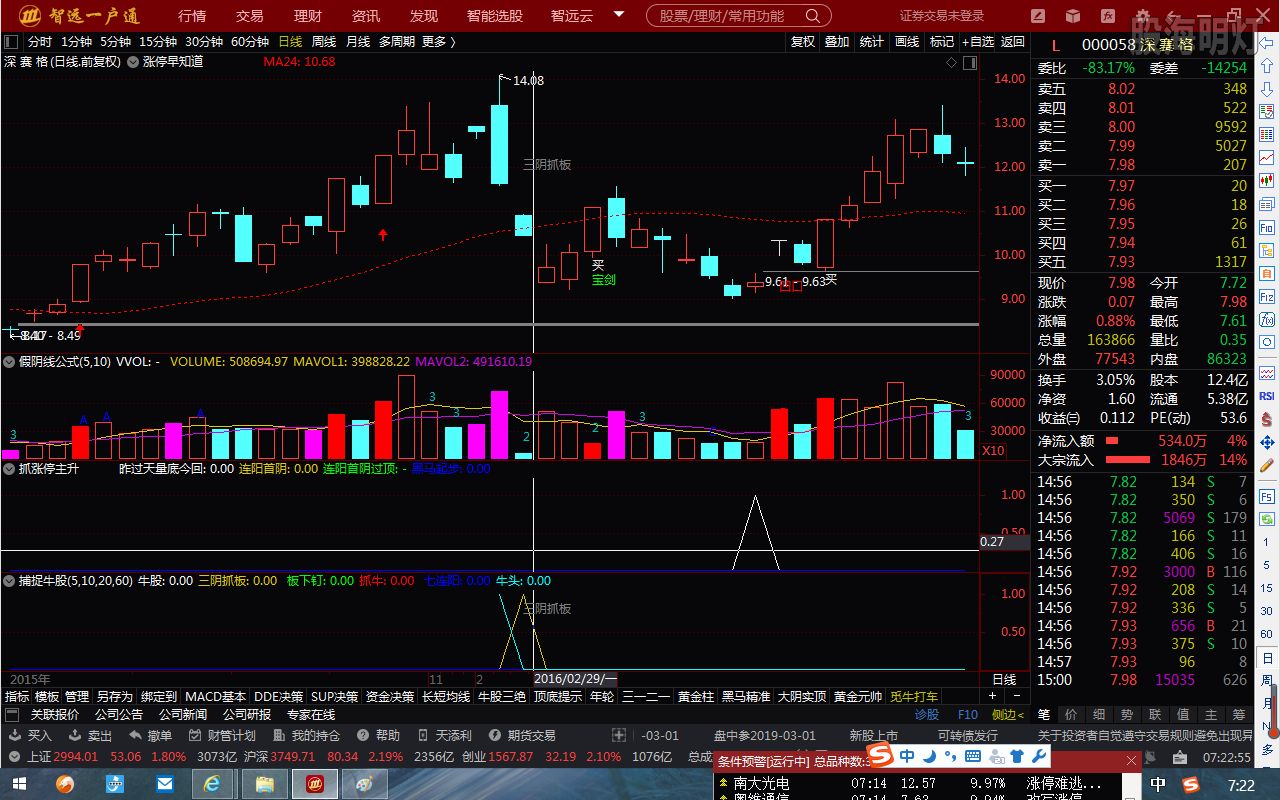Switch to the 笔 tick detail tab

(1043, 715)
